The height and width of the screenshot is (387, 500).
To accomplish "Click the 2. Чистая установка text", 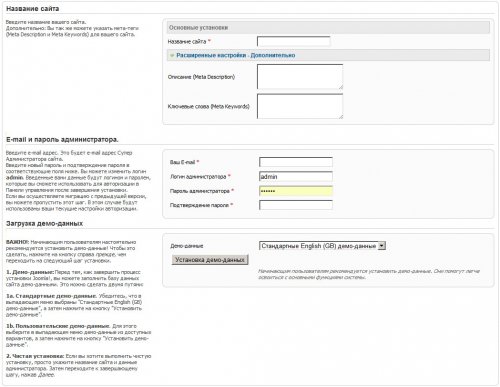I will click(x=35, y=356).
